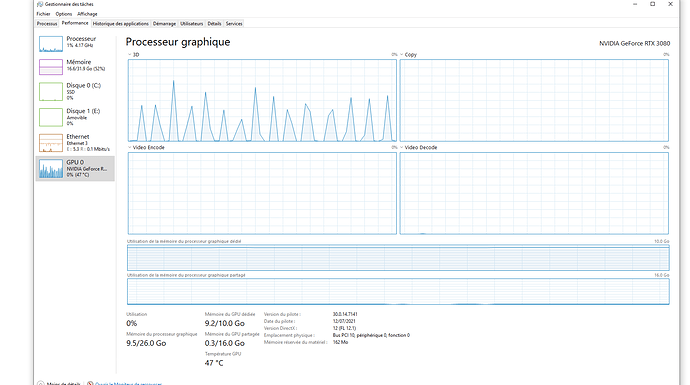Select the Mémoire usage graph thumbnail
This screenshot has height=385, width=690.
click(x=51, y=67)
